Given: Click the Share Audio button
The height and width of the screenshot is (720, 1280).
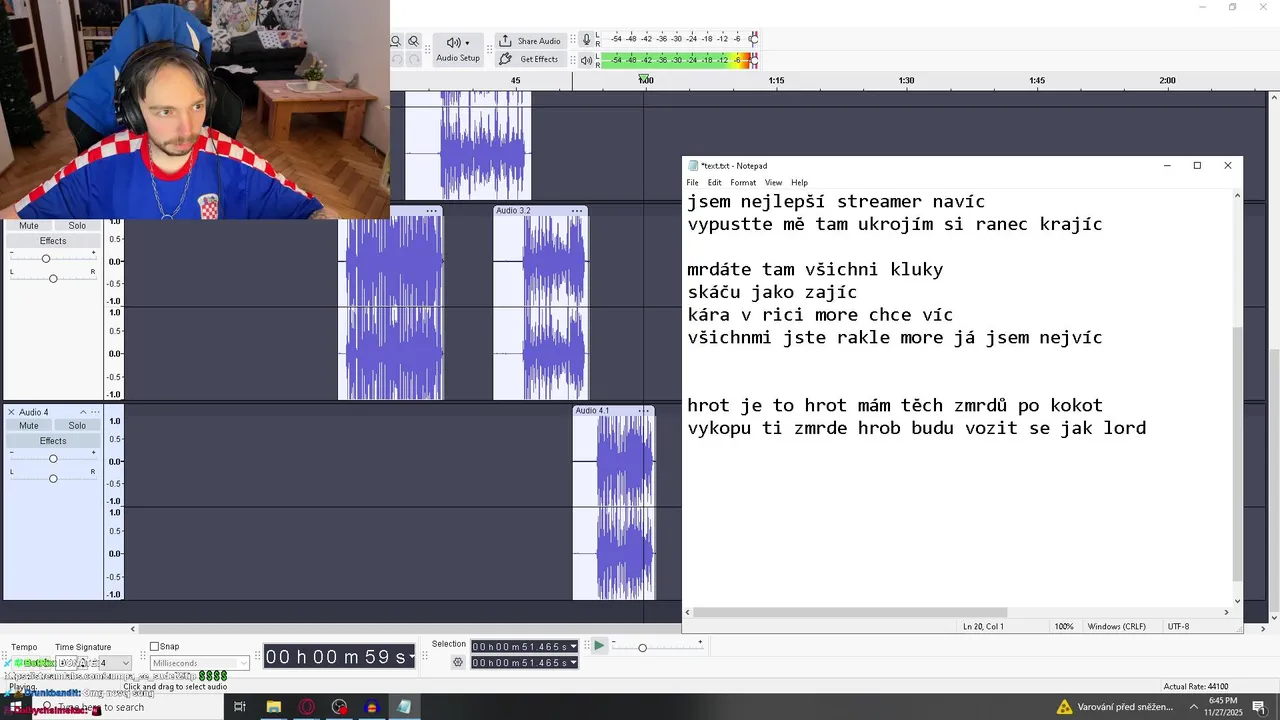Looking at the screenshot, I should [x=530, y=41].
